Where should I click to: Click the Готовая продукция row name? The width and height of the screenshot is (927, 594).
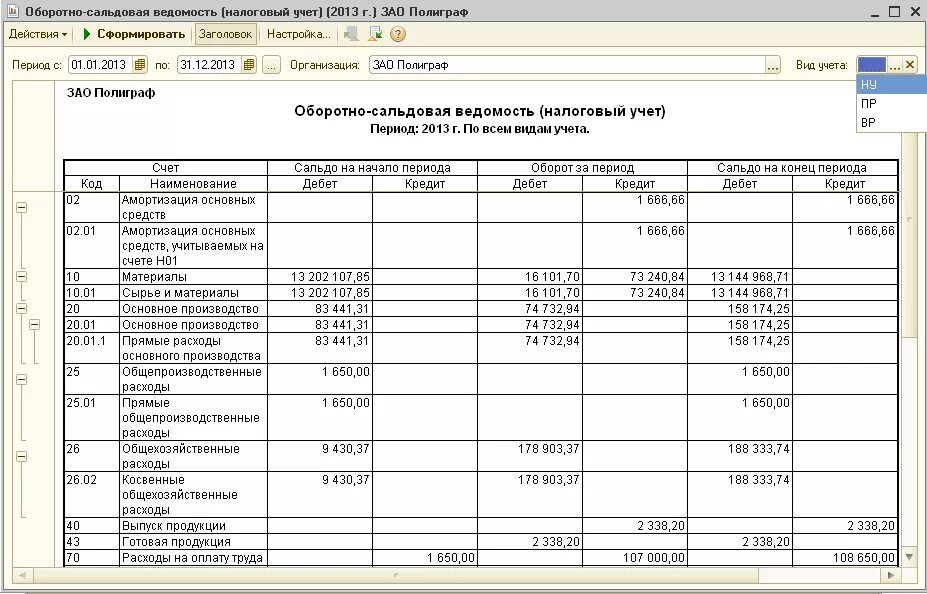pyautogui.click(x=193, y=541)
